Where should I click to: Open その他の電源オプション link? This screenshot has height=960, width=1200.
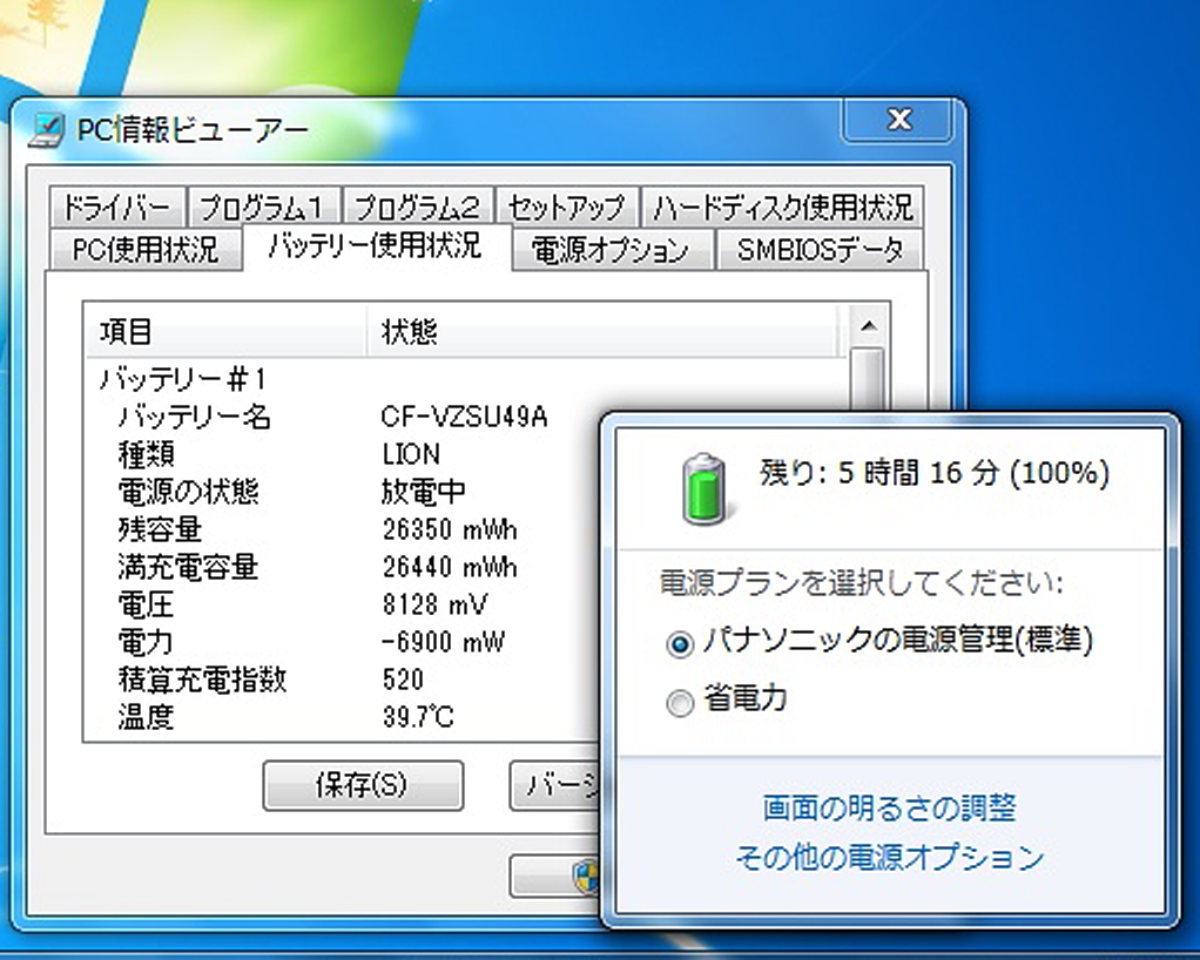[892, 857]
